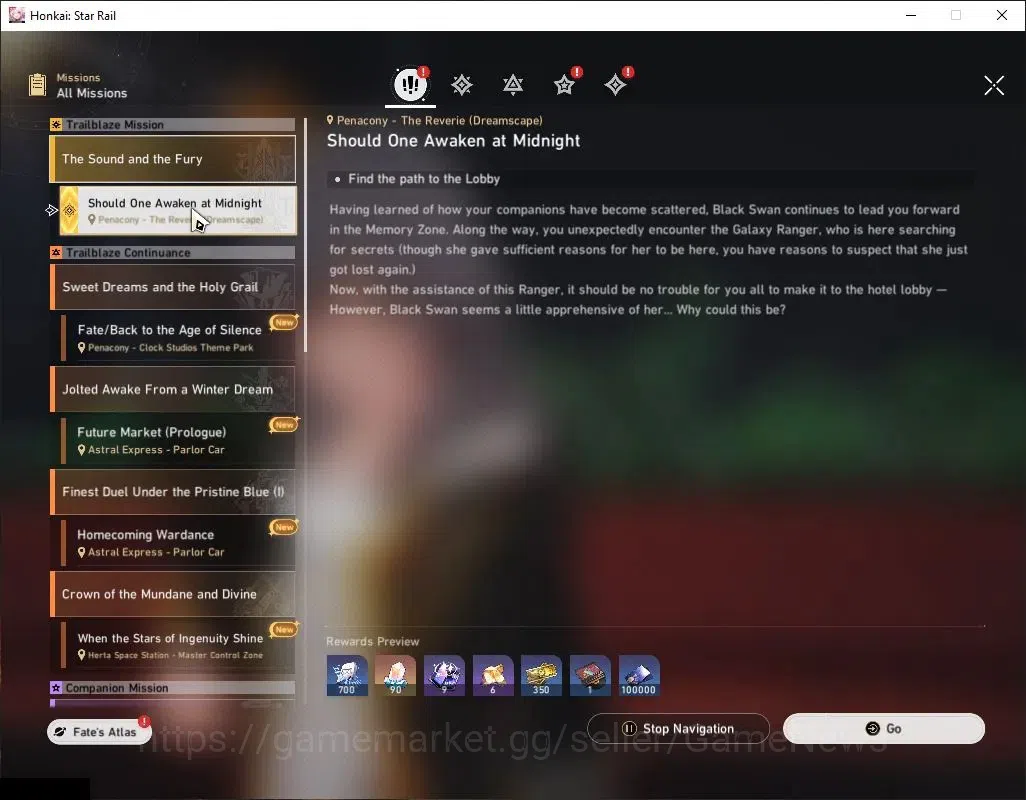Click the Rewards Preview label

click(373, 642)
